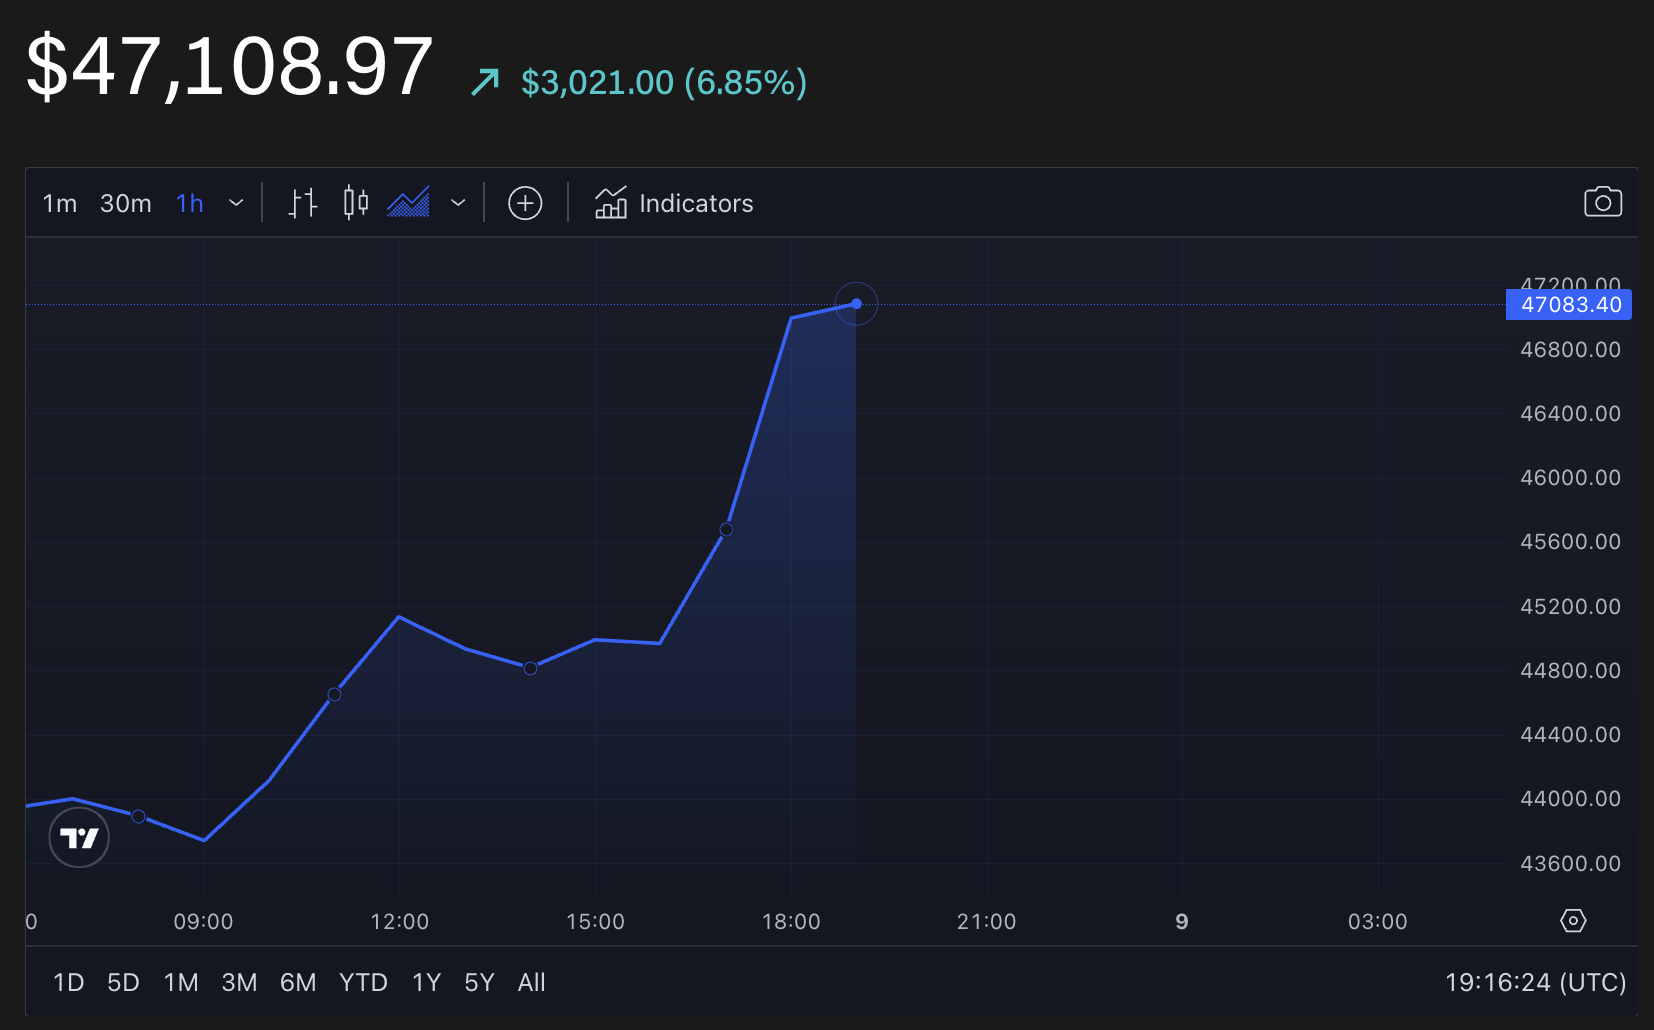Click the 18:00 time axis label
Viewport: 1654px width, 1030px height.
click(791, 921)
